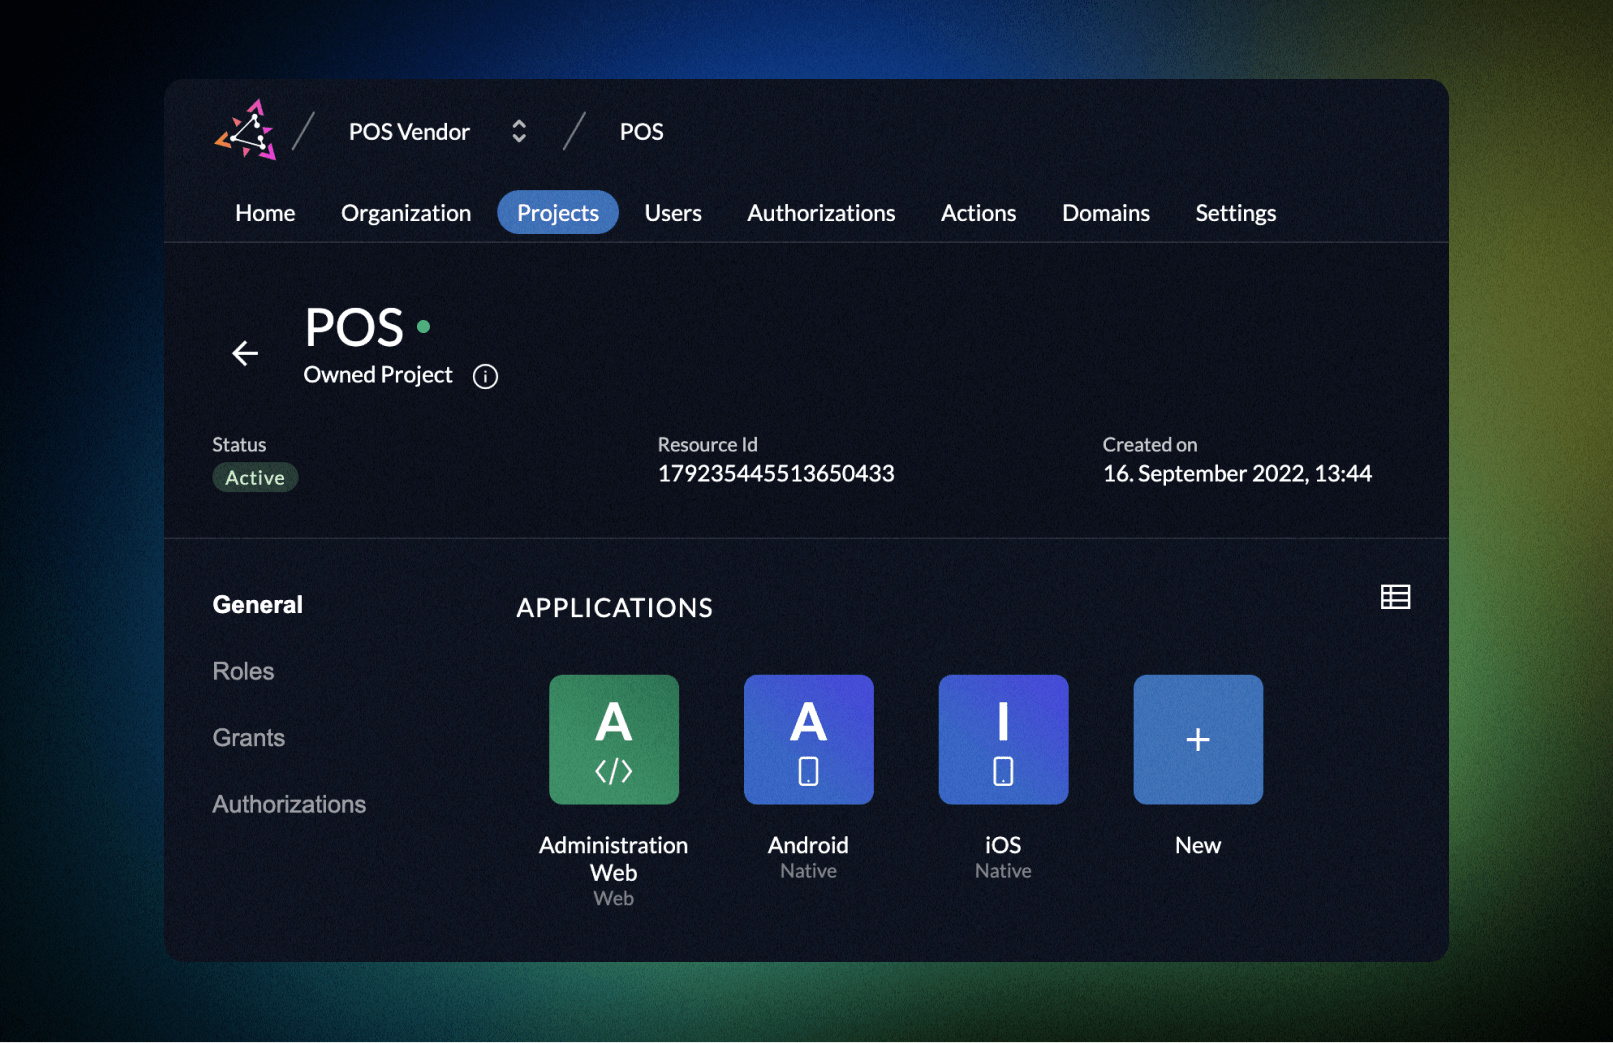Click the Administration Web label text
Screen dimensions: 1613x1043
point(614,859)
